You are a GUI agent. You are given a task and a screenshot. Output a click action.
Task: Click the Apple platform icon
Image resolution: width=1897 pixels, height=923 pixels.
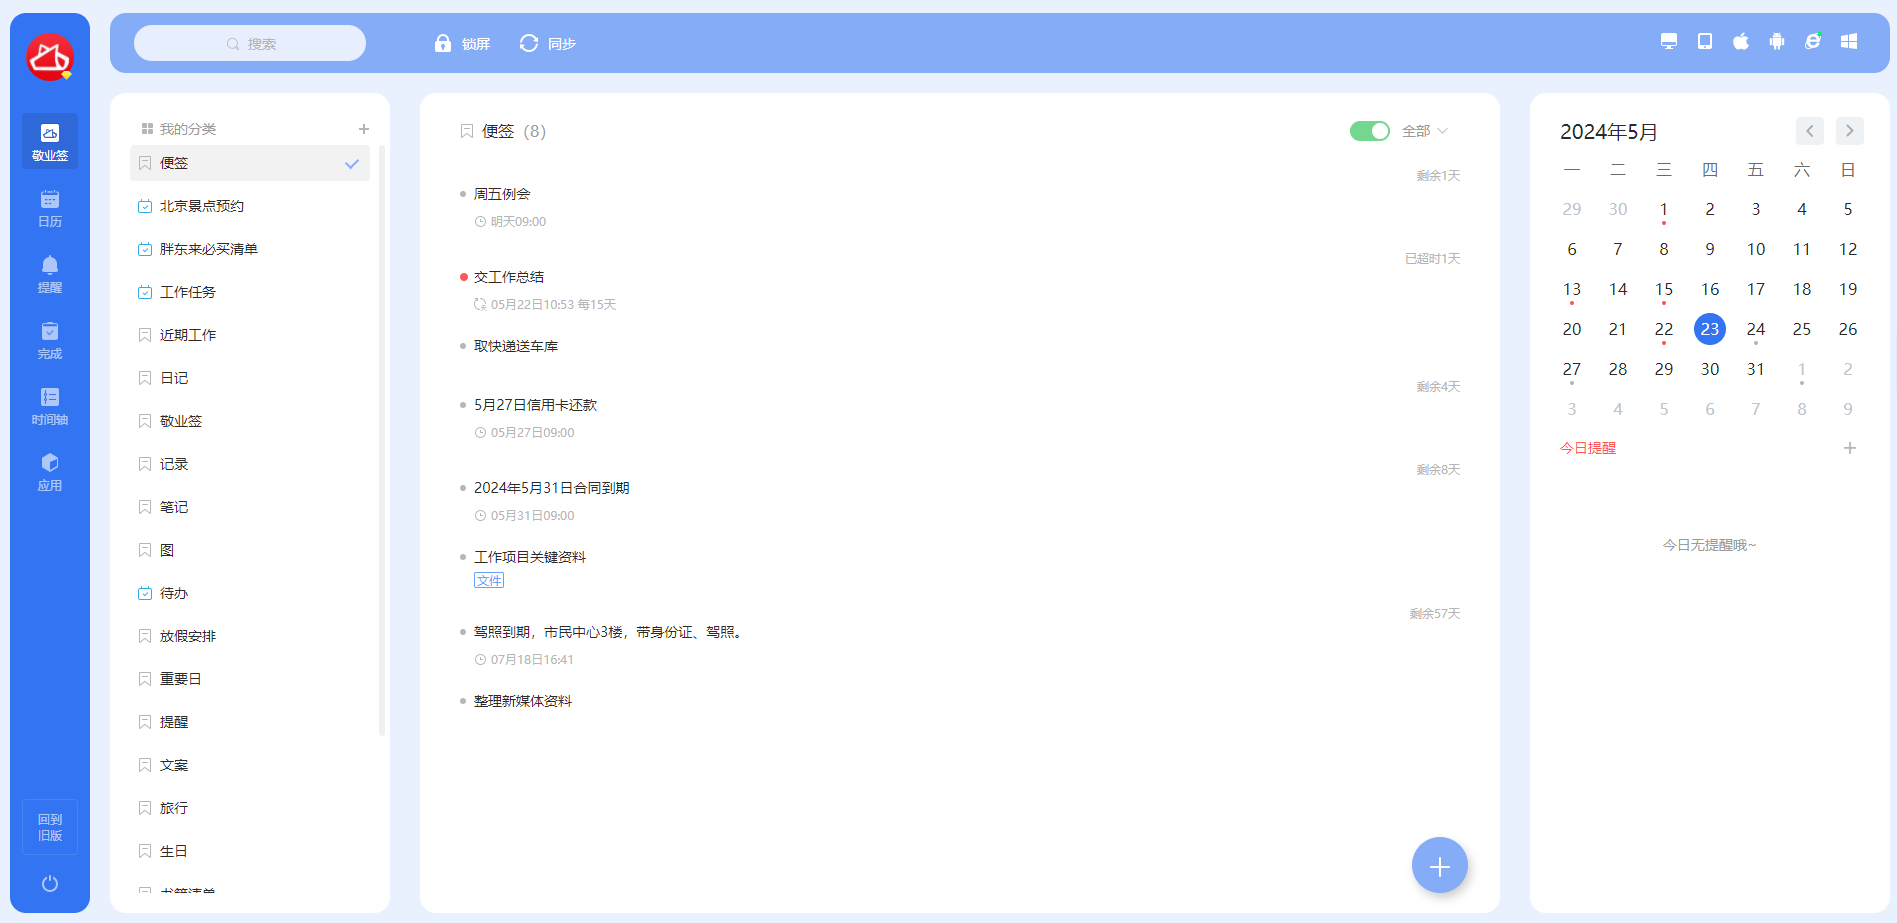pyautogui.click(x=1741, y=41)
